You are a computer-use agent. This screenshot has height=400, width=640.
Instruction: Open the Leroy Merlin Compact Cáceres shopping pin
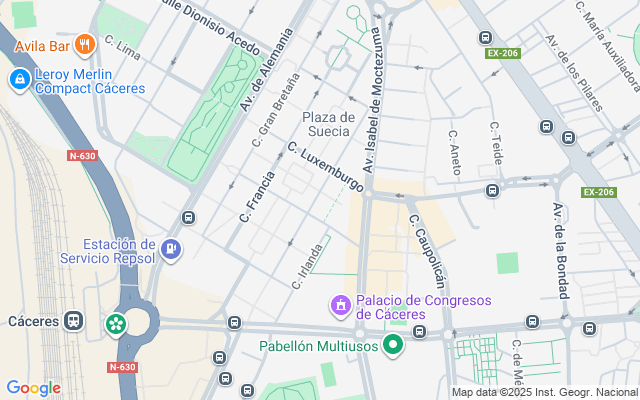tap(19, 80)
